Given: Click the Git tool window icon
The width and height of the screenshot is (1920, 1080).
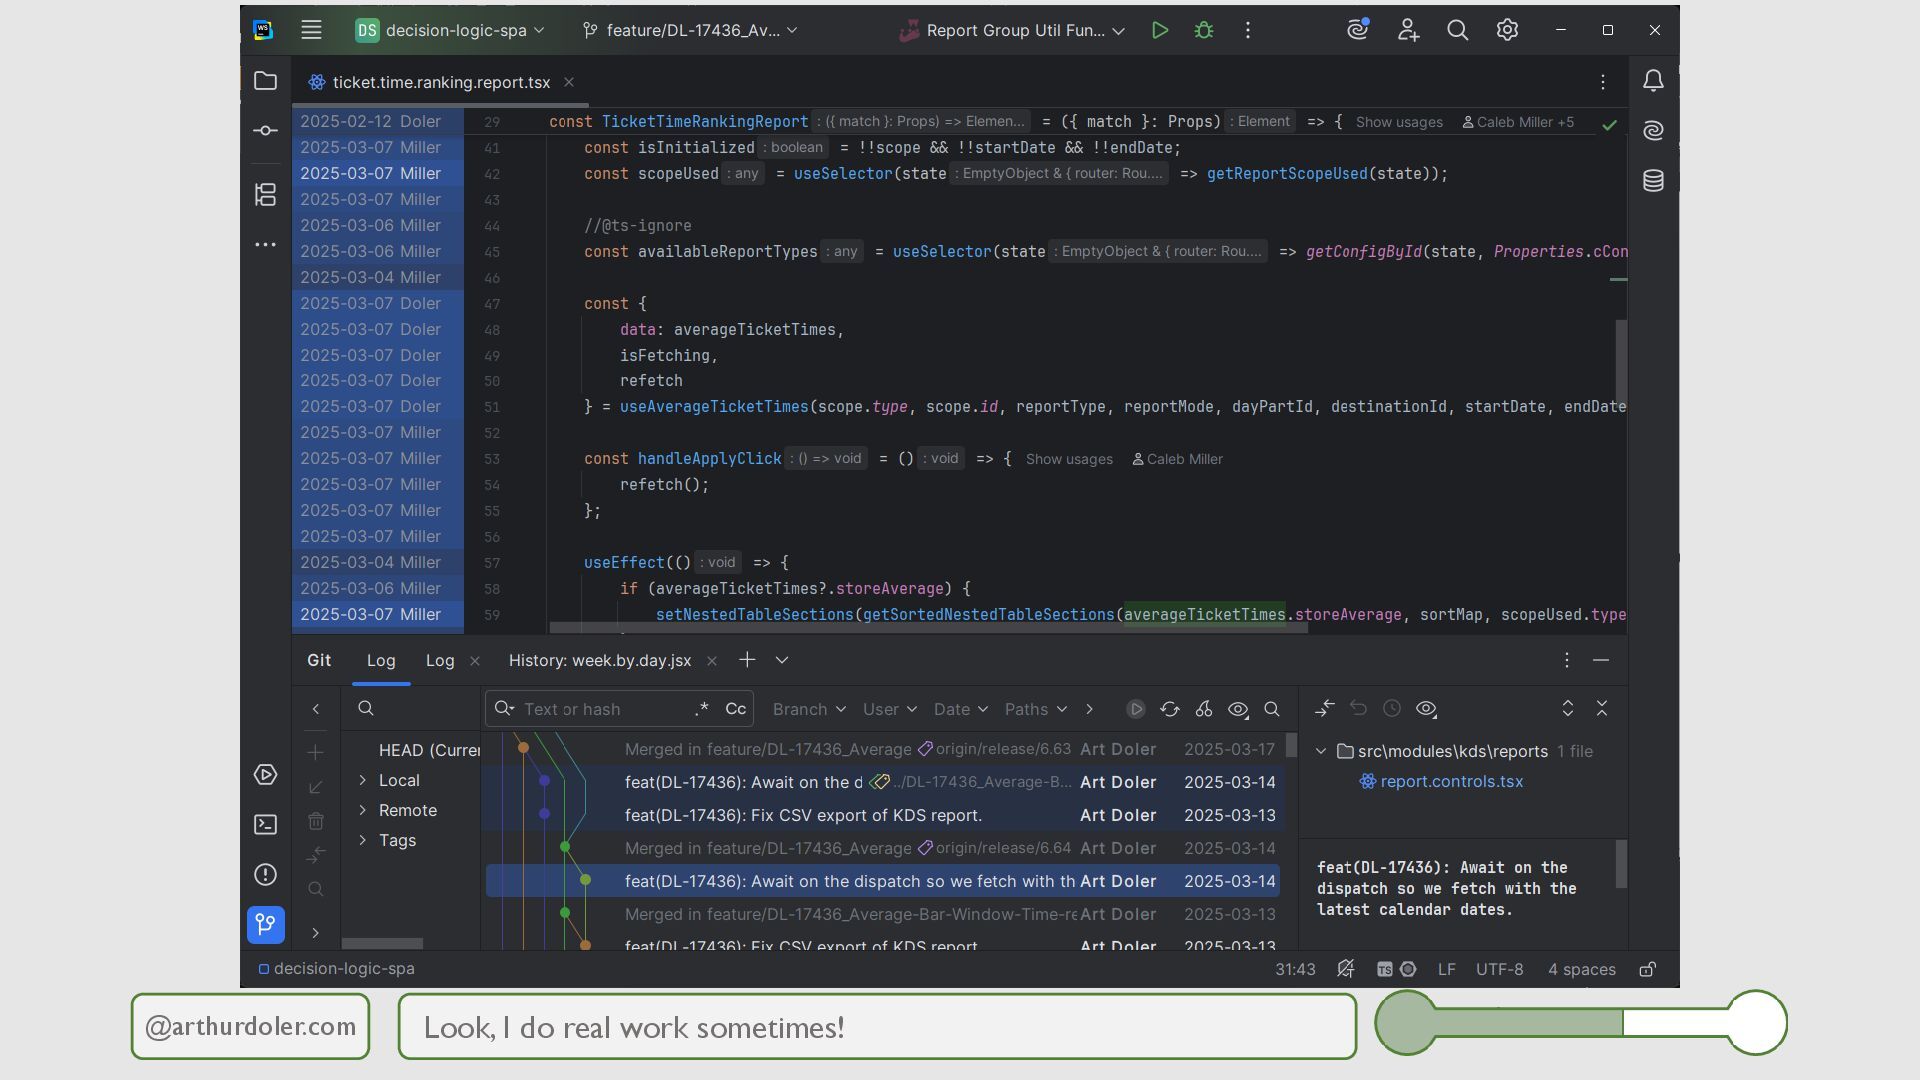Looking at the screenshot, I should tap(265, 924).
